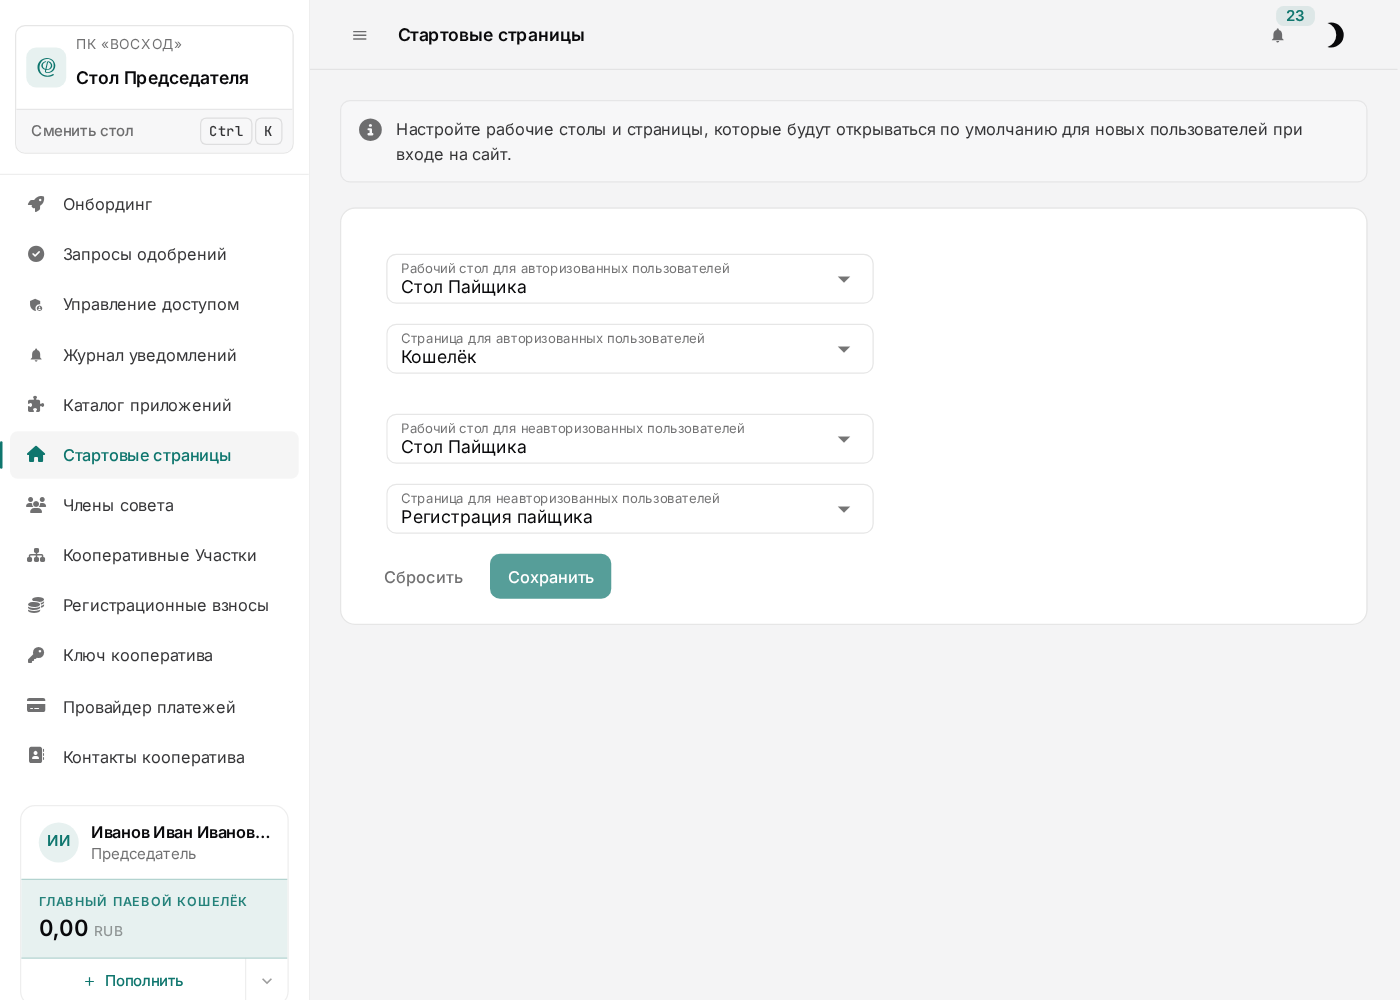Screen dimensions: 1400x1000
Task: Open unauthorized users workspace dropdown
Action: tap(630, 439)
